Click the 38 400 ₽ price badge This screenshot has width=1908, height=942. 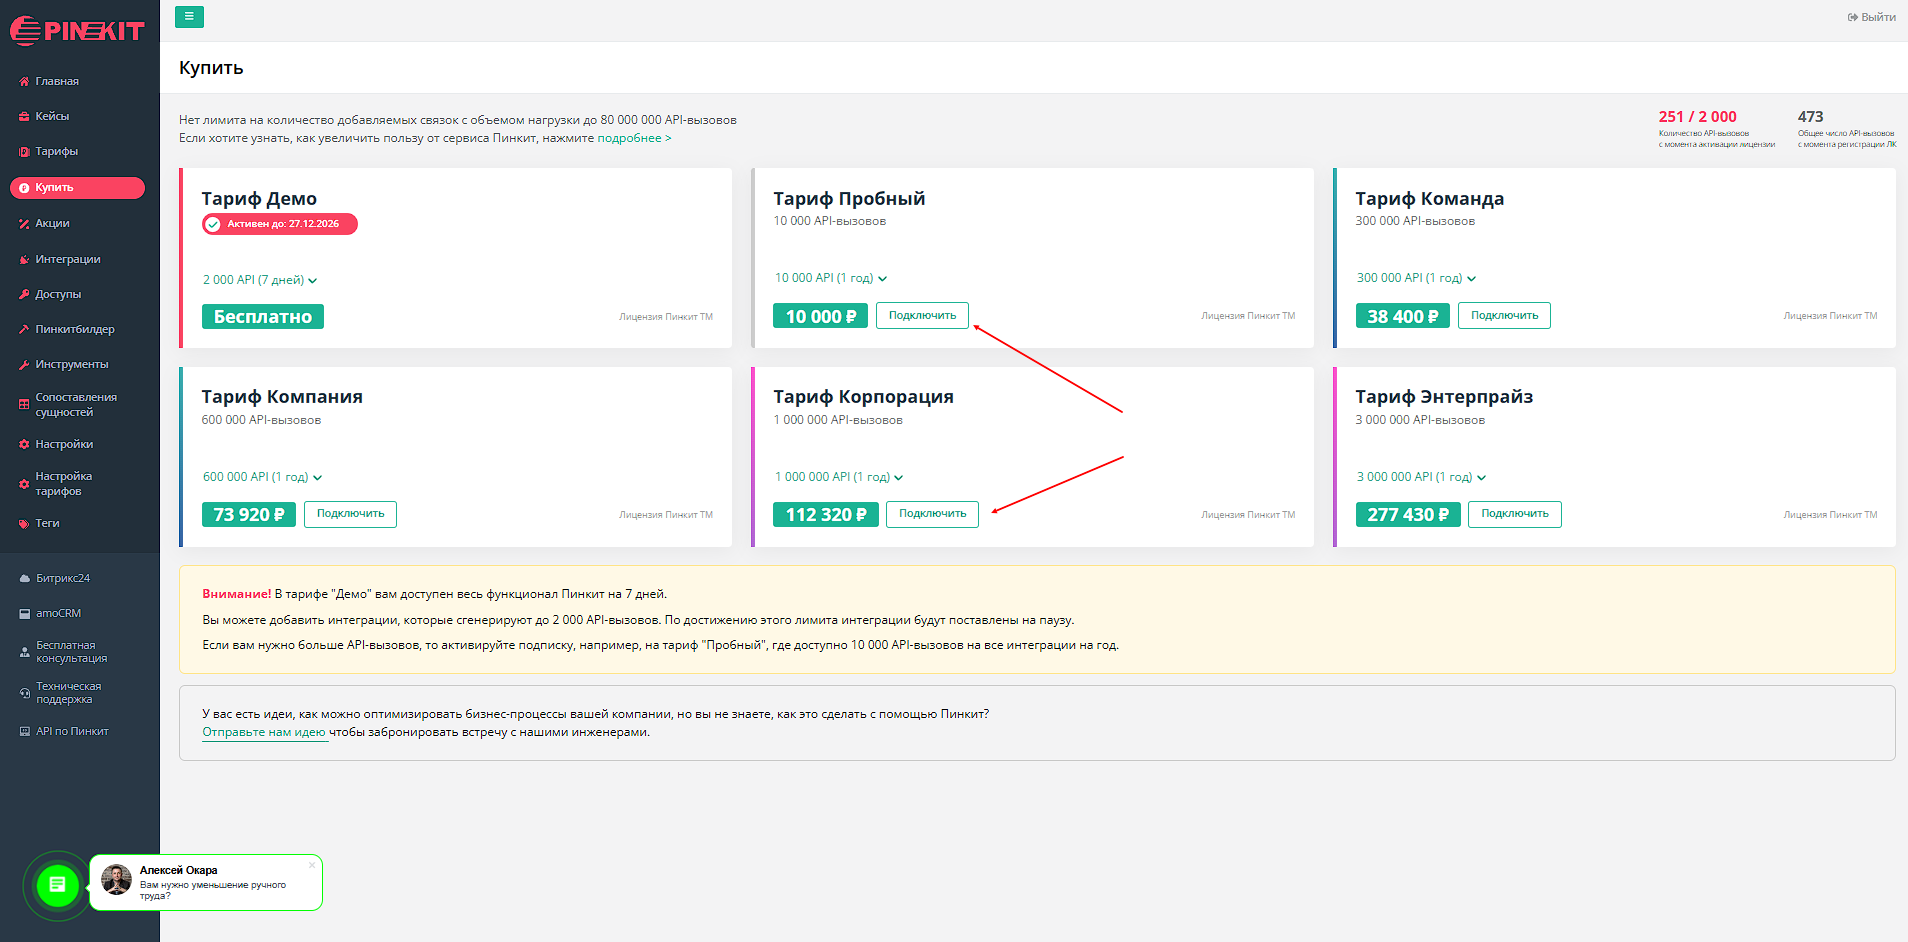point(1403,316)
